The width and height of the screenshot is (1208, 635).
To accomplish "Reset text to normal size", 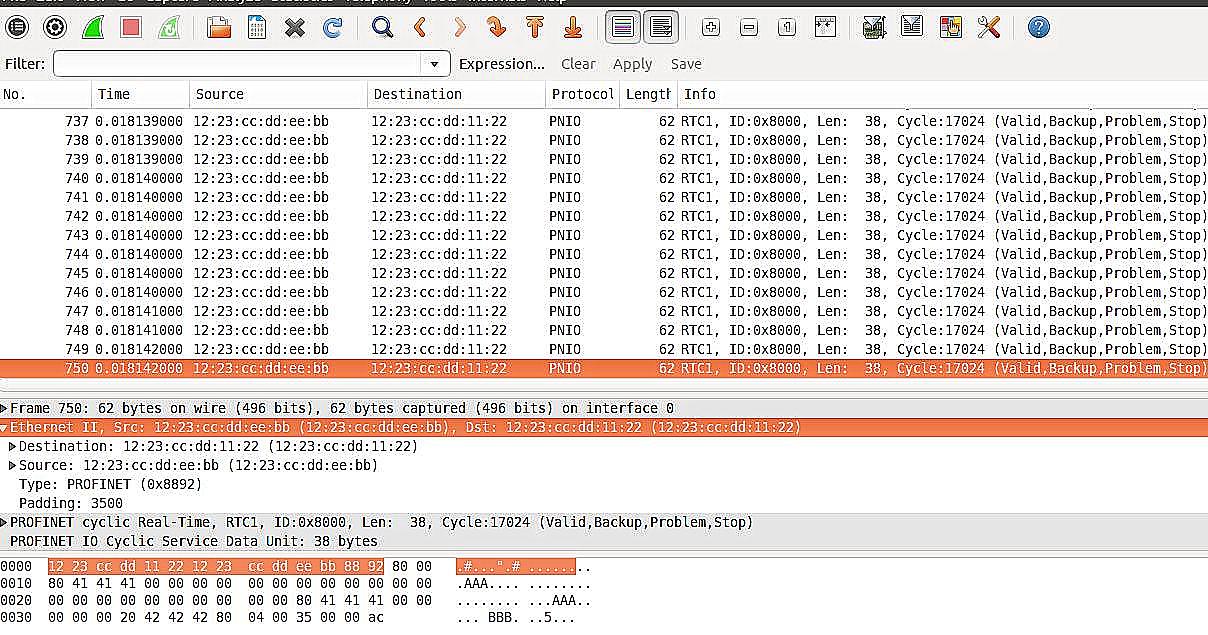I will pyautogui.click(x=787, y=27).
